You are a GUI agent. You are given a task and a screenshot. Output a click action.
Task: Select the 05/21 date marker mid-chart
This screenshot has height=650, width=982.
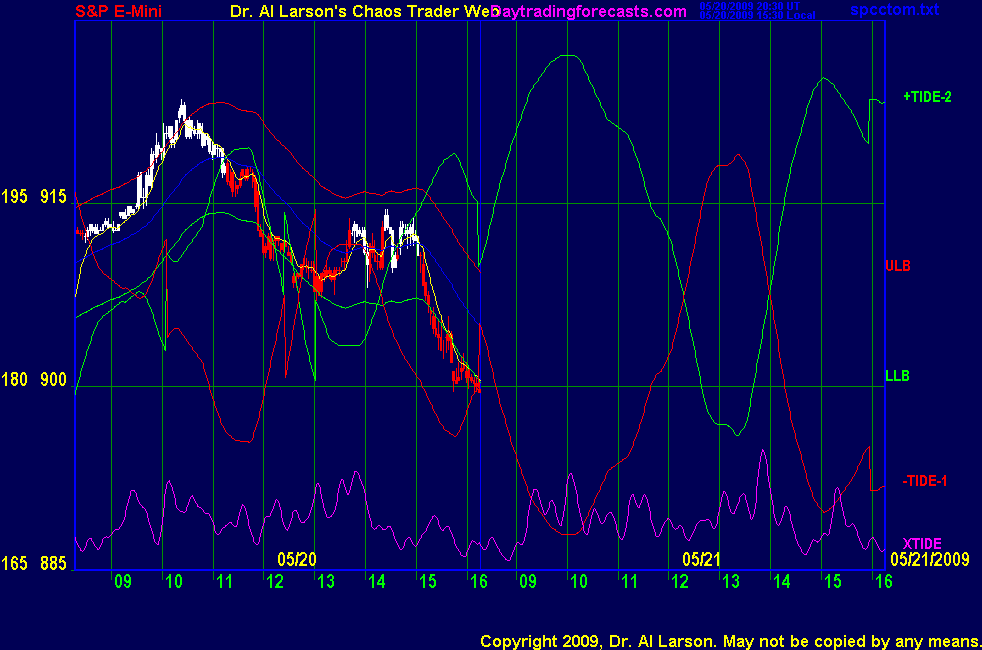702,559
